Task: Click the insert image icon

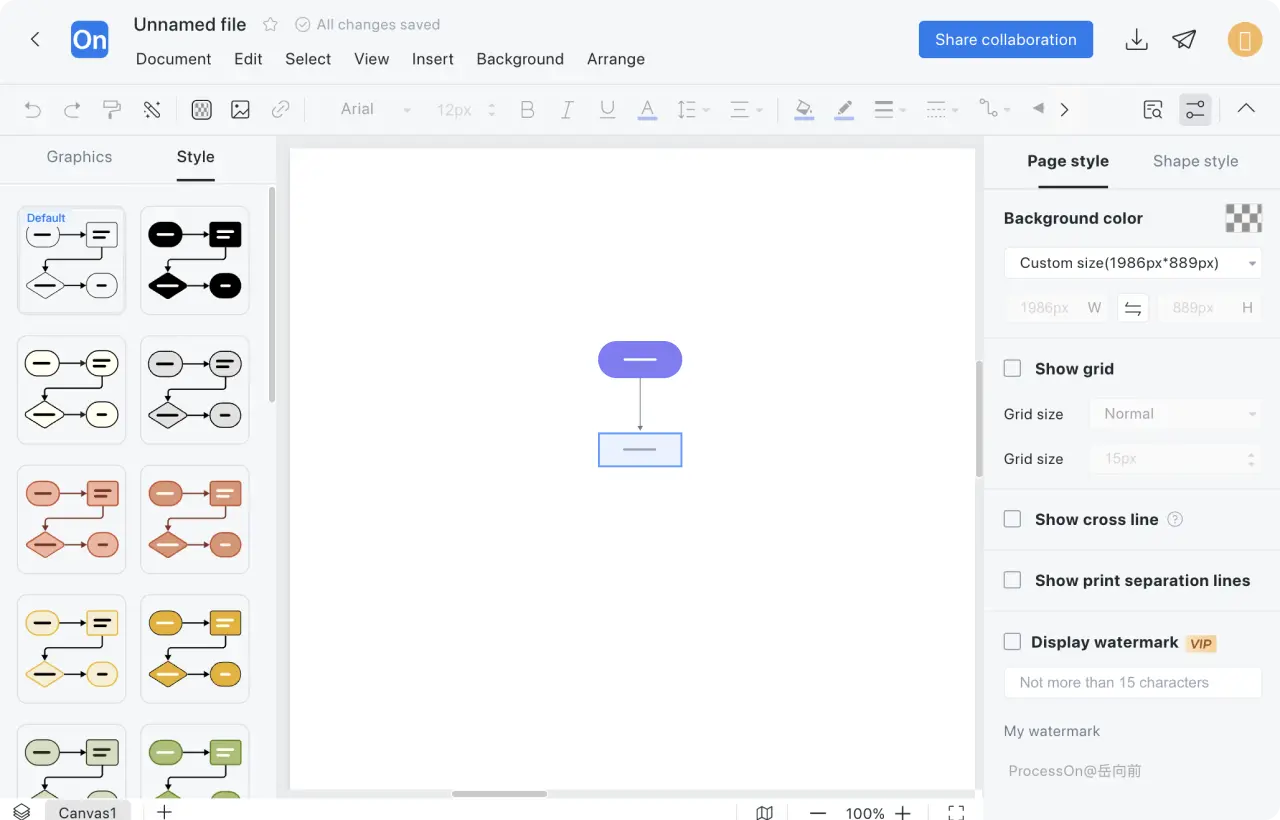Action: click(240, 110)
